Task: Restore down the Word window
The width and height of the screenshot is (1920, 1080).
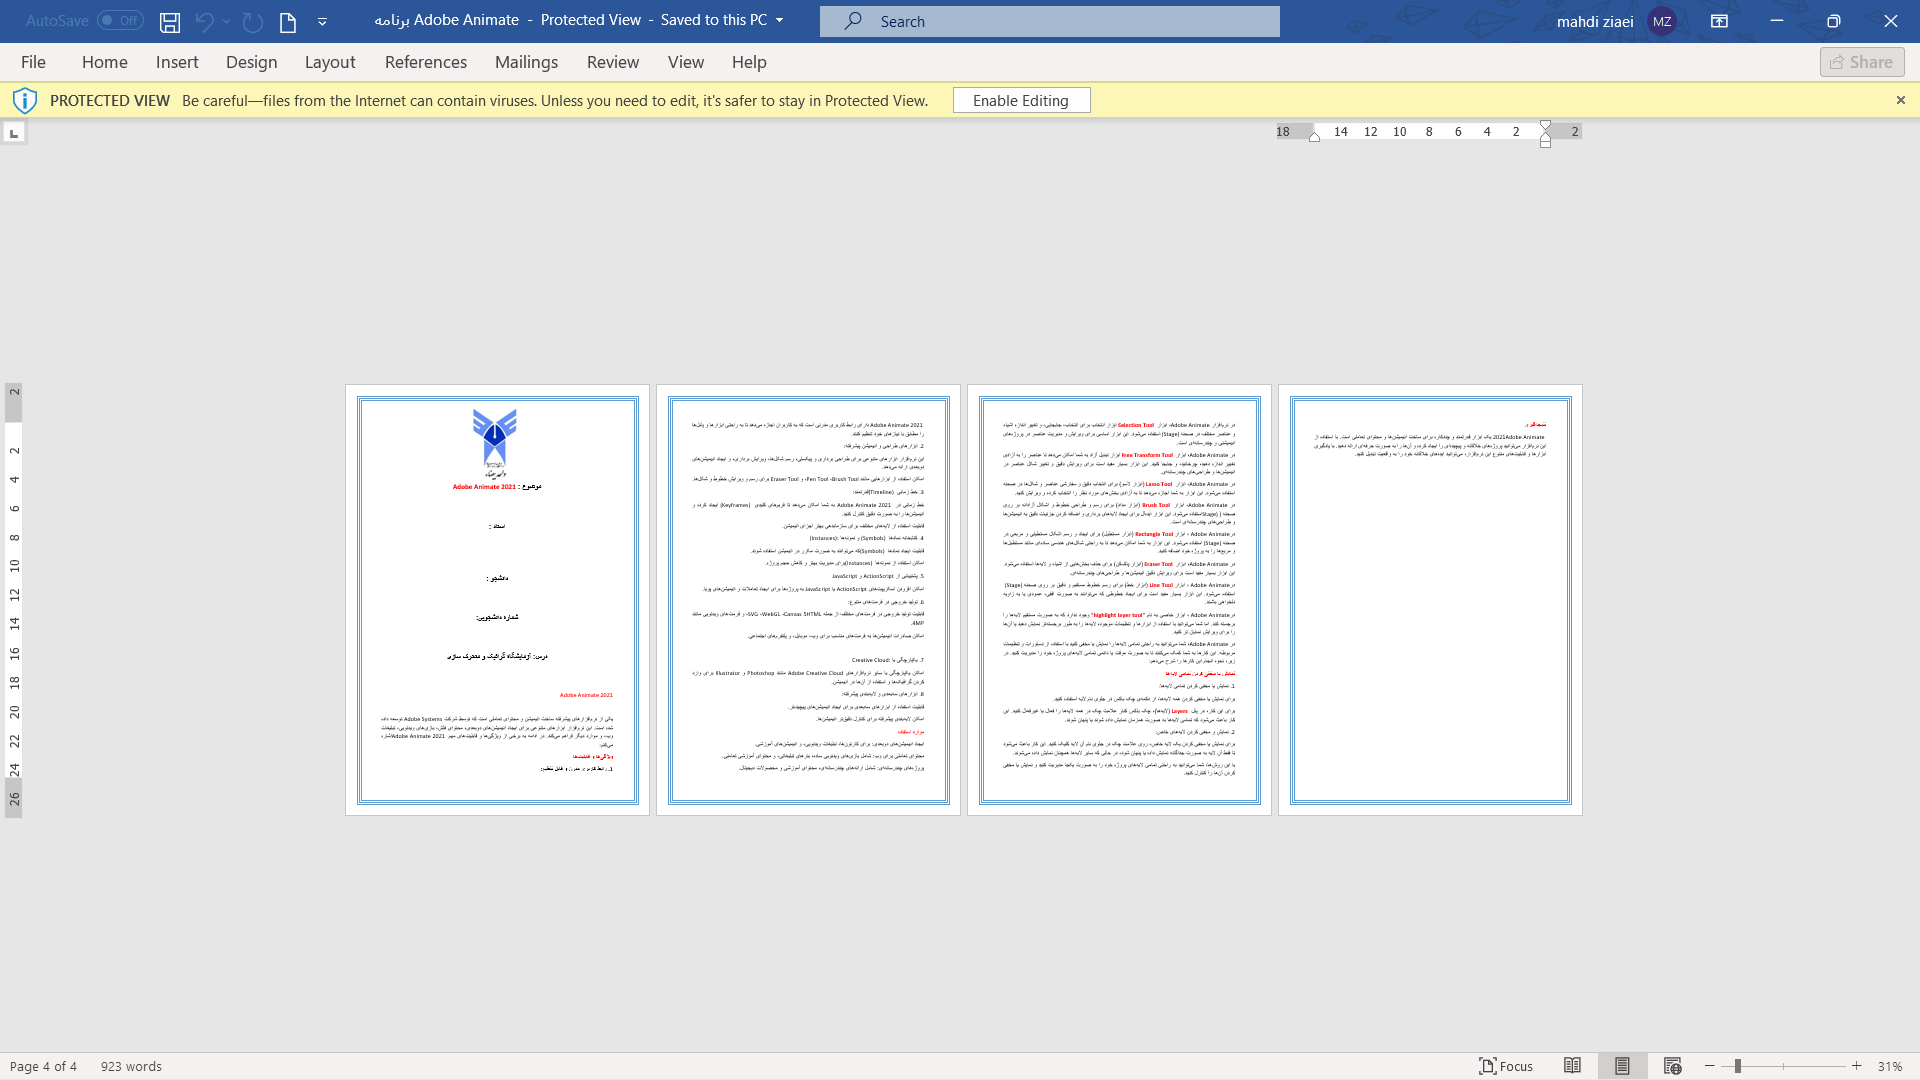Action: pyautogui.click(x=1834, y=21)
